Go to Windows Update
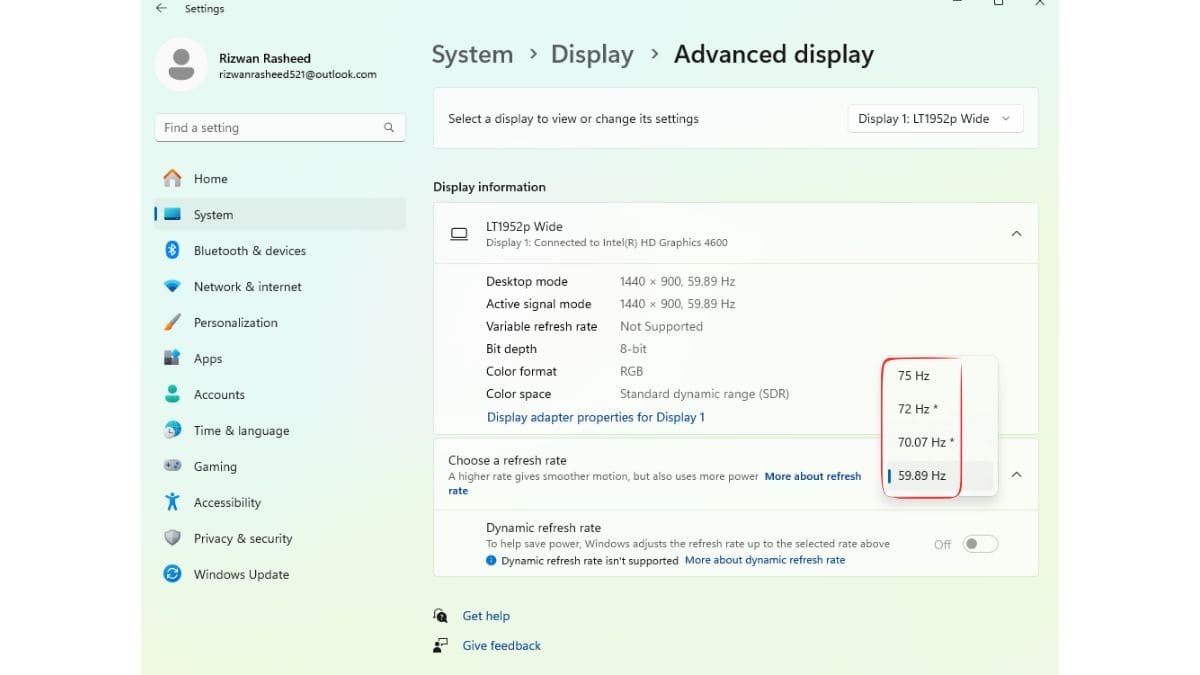The image size is (1200, 675). tap(241, 574)
